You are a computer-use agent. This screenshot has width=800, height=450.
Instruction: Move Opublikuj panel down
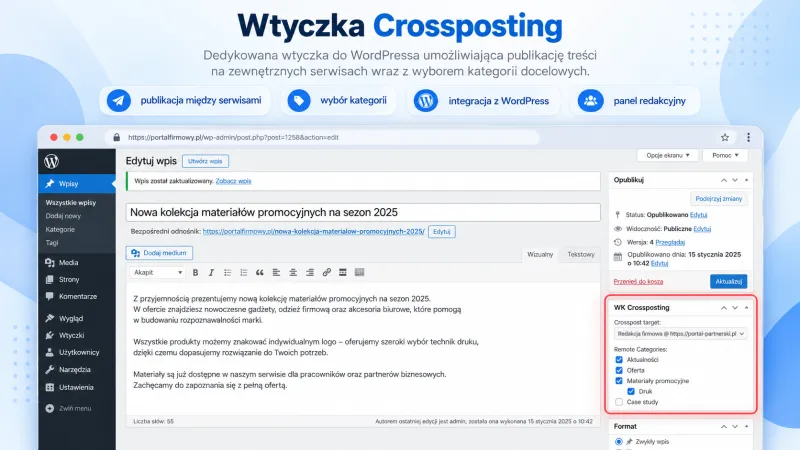tap(735, 180)
